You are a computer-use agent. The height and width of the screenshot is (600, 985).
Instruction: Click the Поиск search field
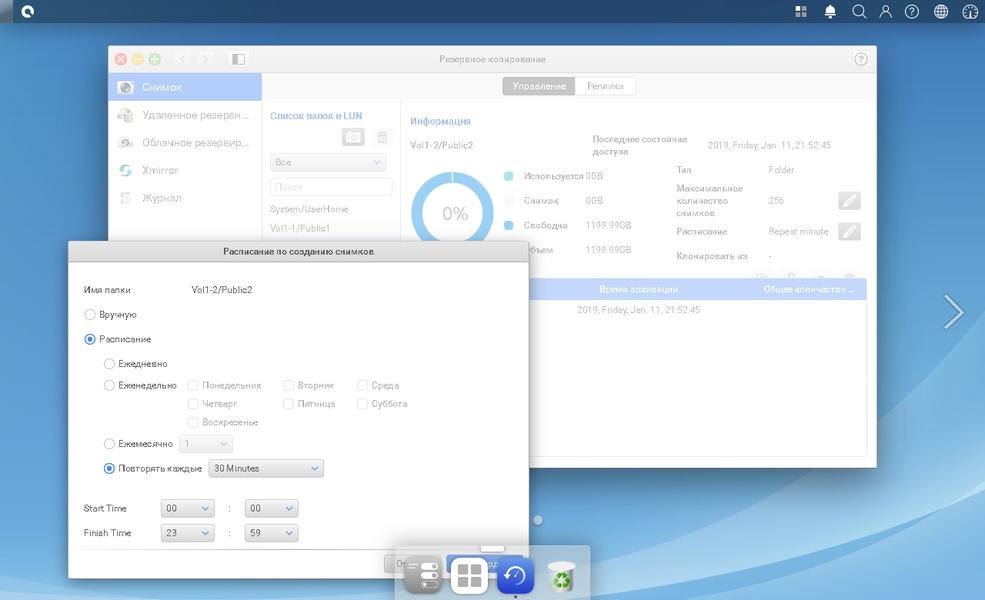pyautogui.click(x=331, y=187)
